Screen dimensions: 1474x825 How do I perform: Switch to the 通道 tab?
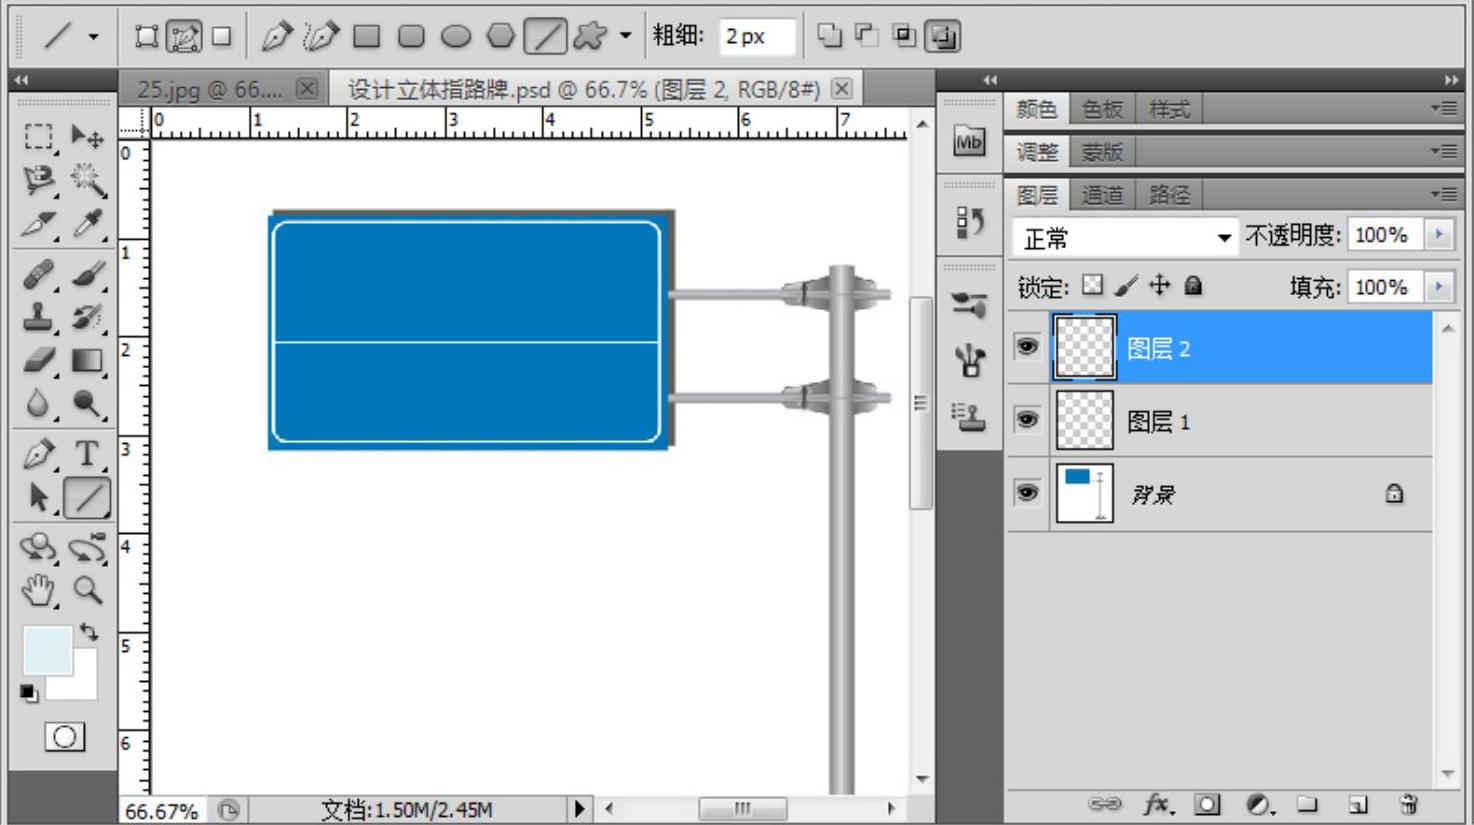(1102, 195)
